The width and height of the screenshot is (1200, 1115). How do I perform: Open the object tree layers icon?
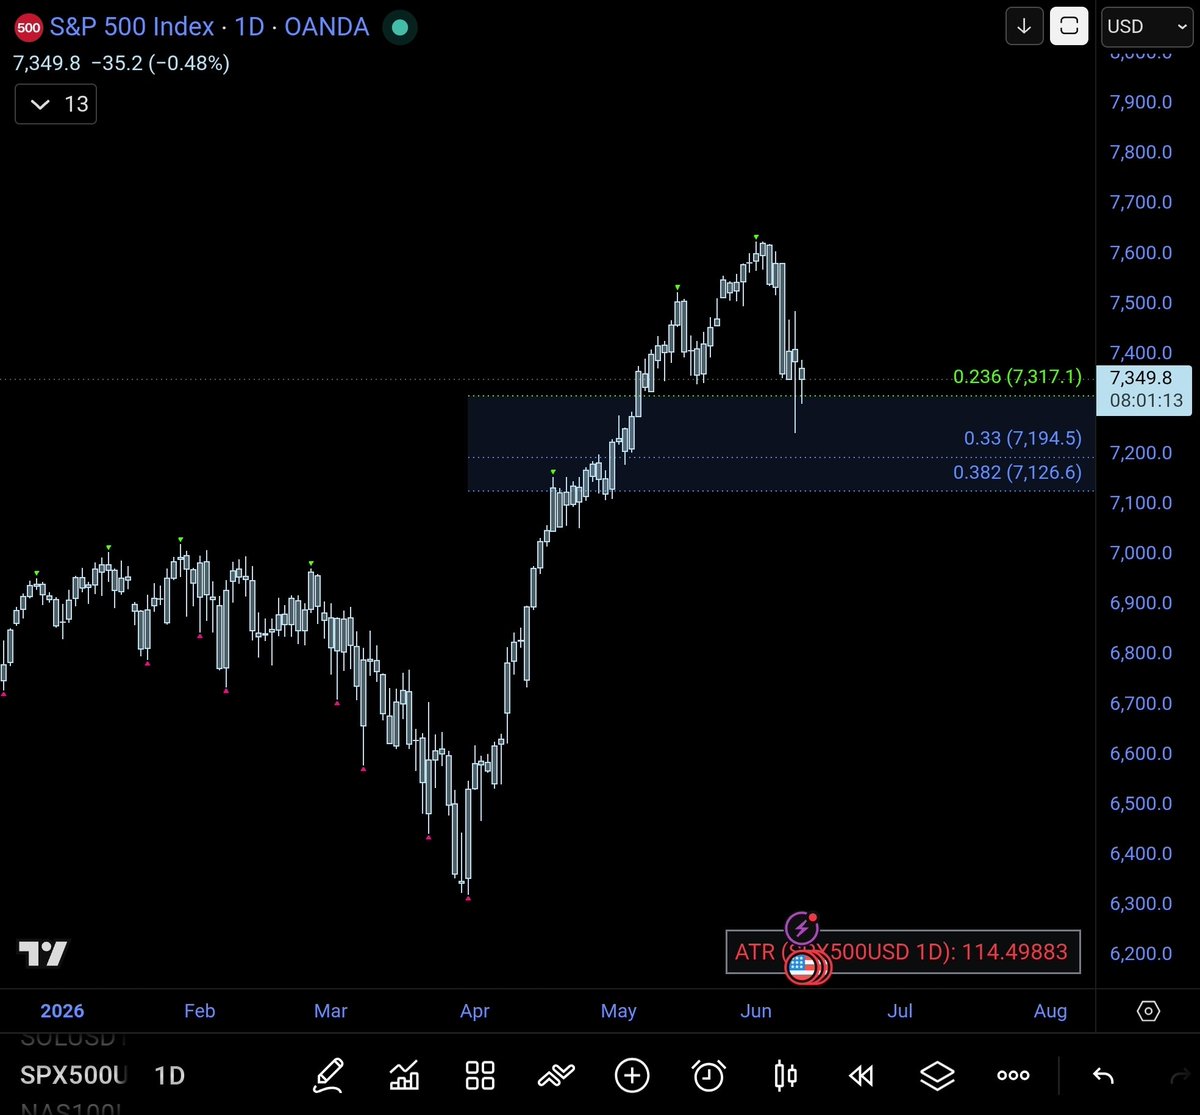pos(937,1076)
